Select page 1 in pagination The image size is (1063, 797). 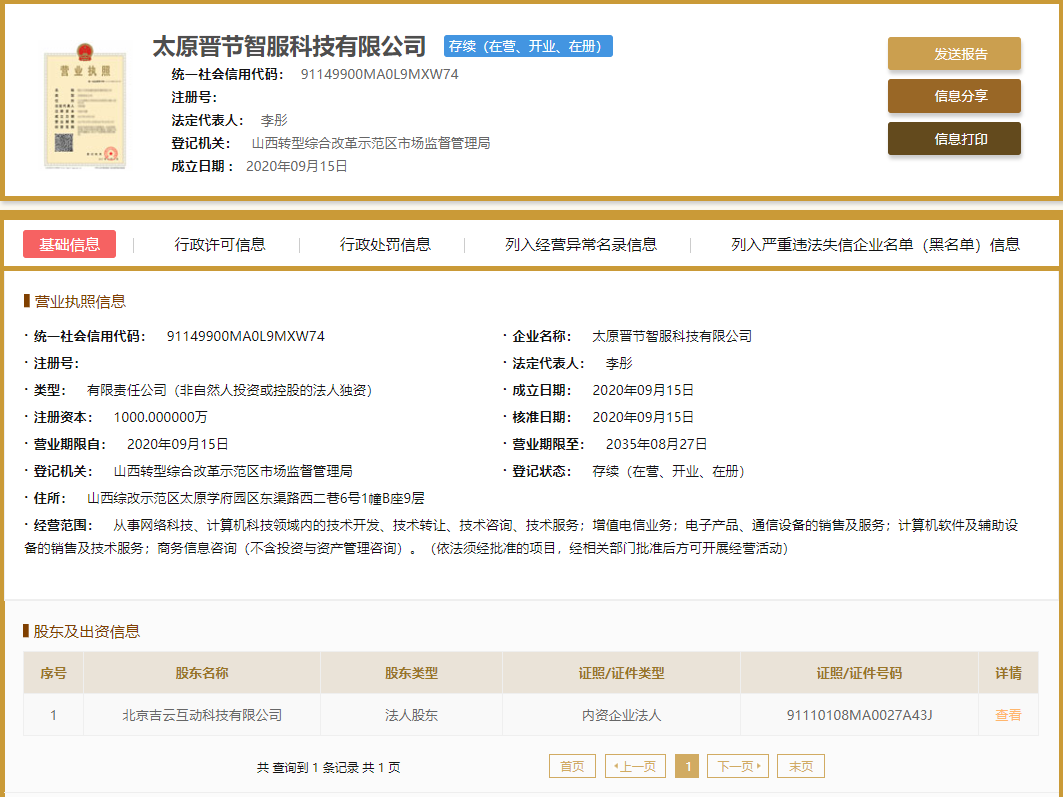point(688,766)
